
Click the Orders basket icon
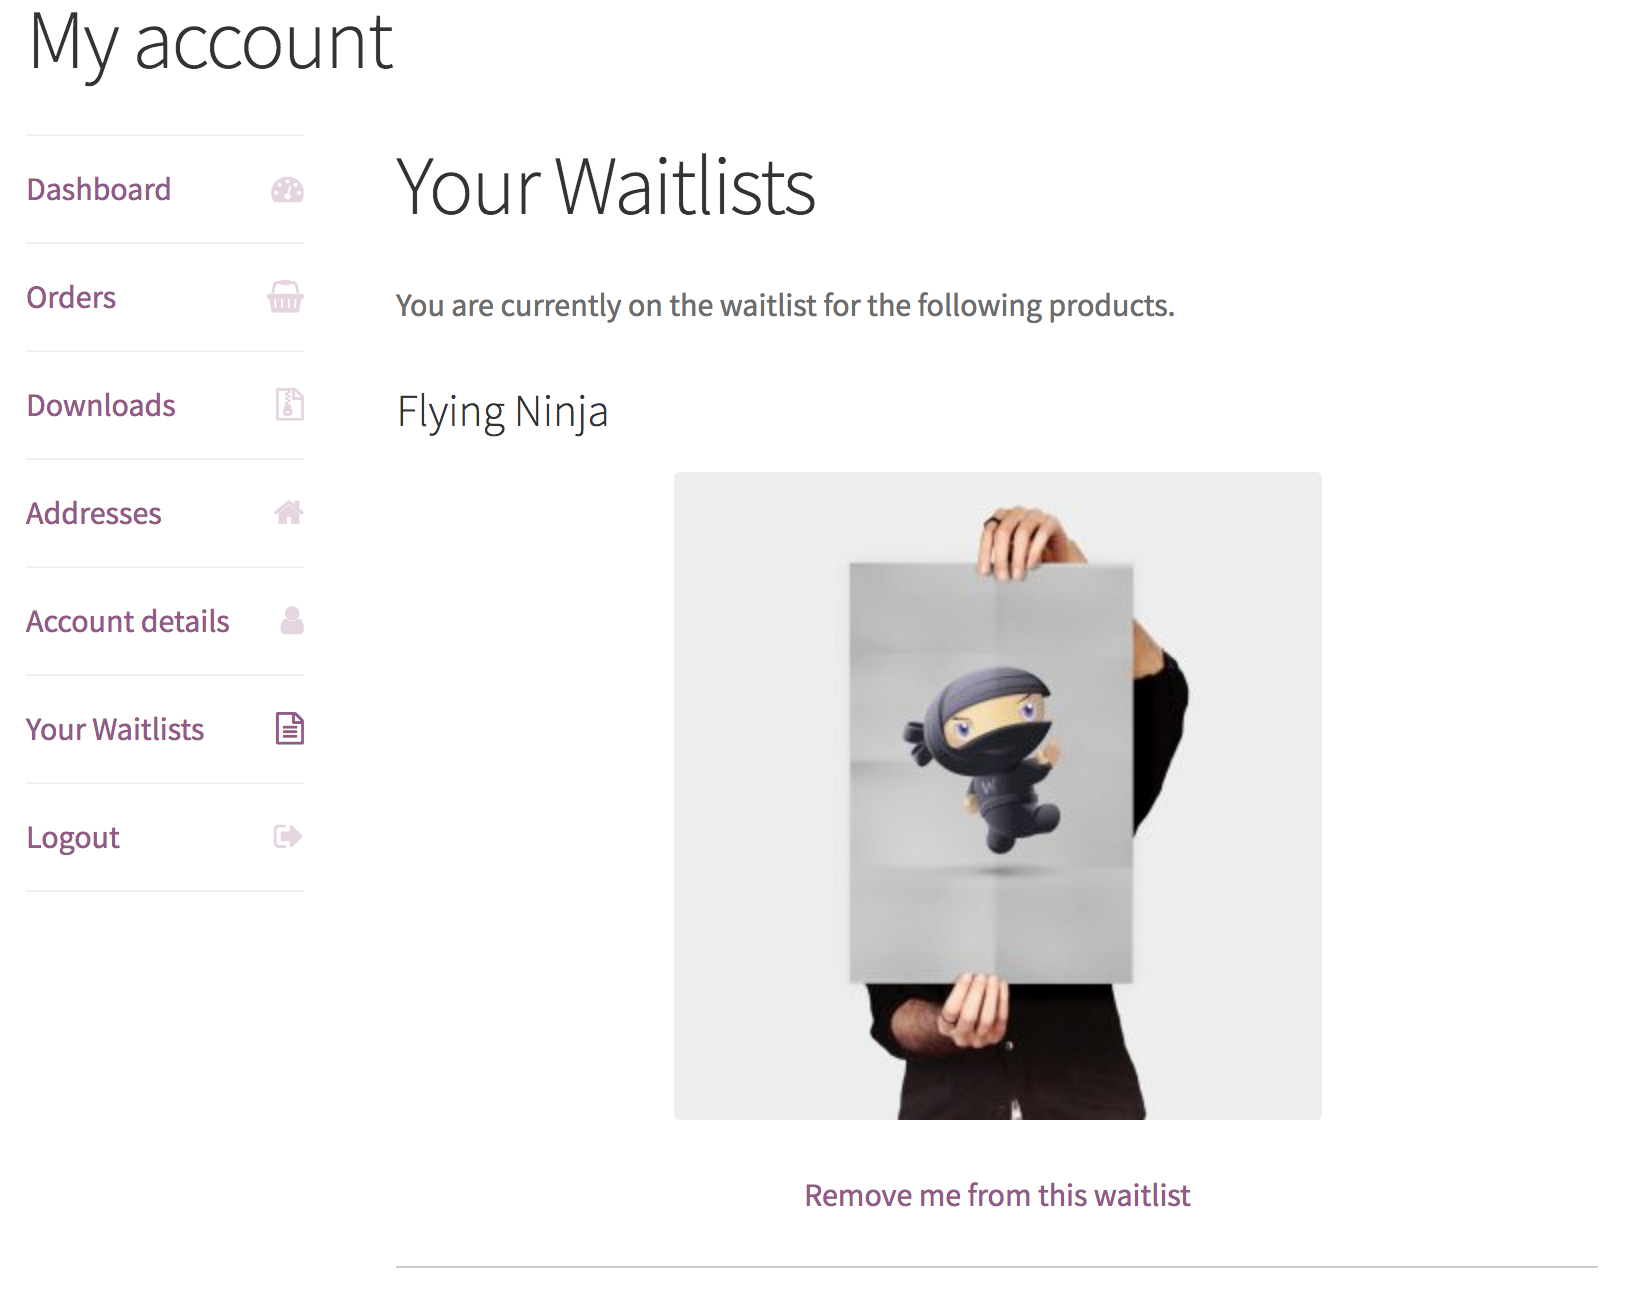[x=286, y=298]
